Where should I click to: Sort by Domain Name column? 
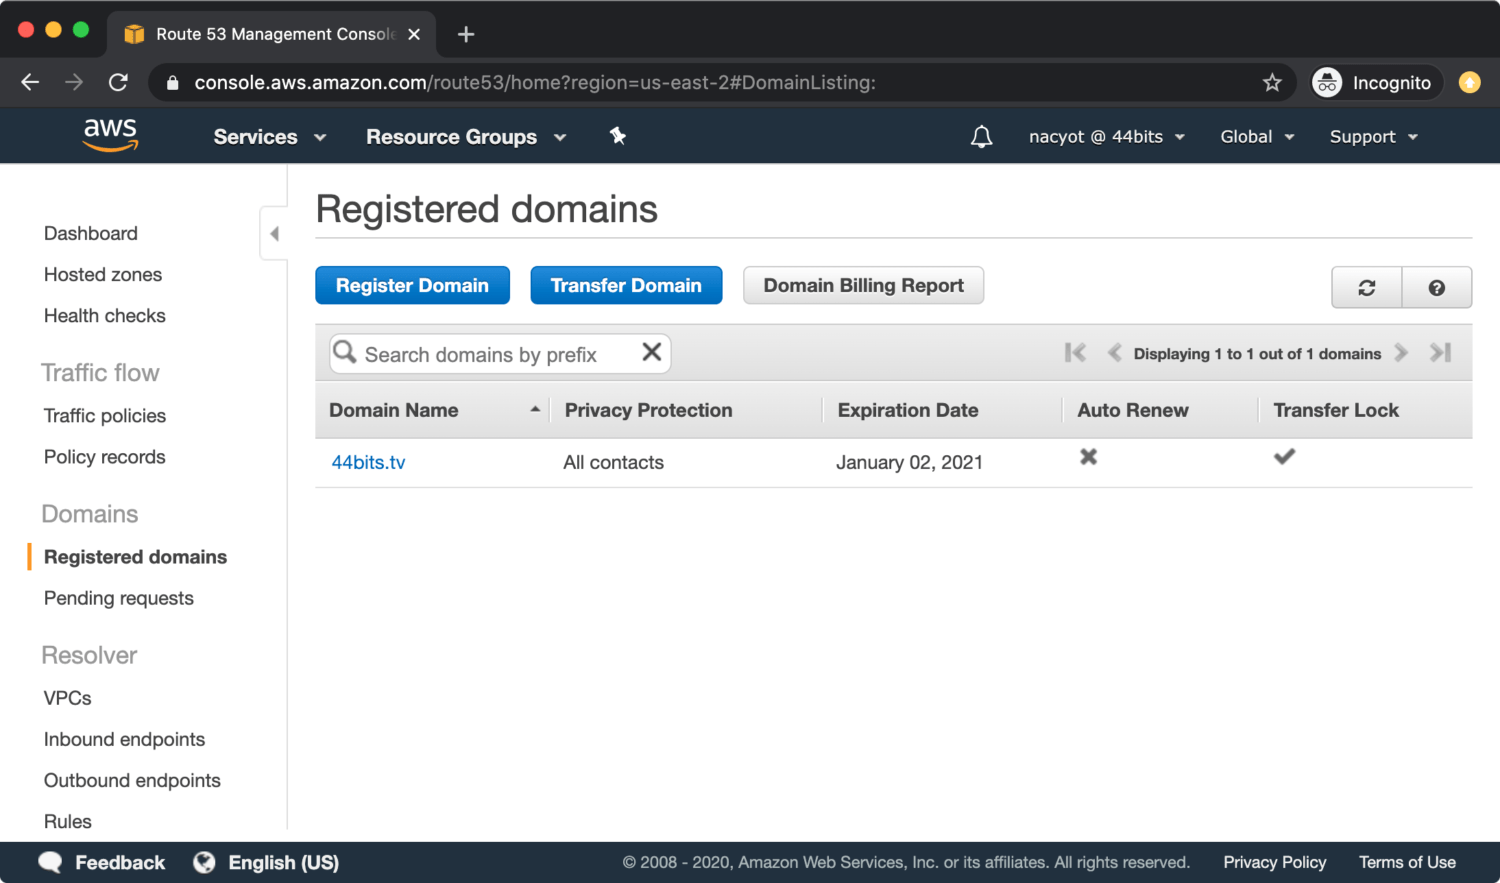[x=434, y=410]
